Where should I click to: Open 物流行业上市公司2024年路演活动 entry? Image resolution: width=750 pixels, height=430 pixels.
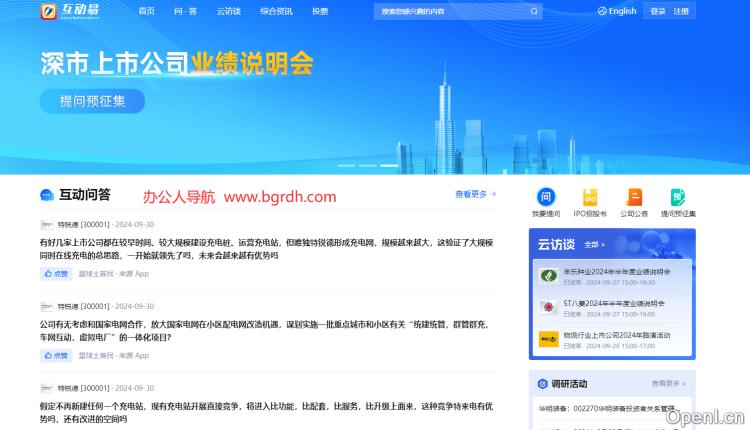click(x=617, y=335)
